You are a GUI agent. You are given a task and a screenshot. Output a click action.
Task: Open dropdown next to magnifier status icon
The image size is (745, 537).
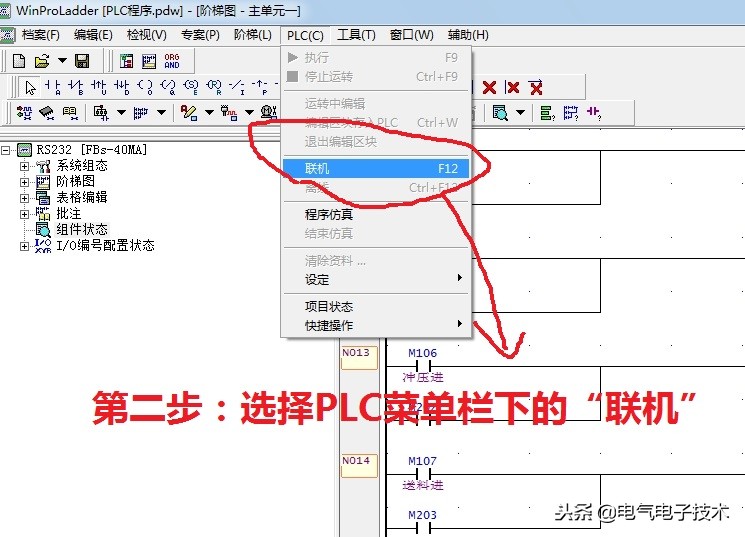(x=520, y=113)
